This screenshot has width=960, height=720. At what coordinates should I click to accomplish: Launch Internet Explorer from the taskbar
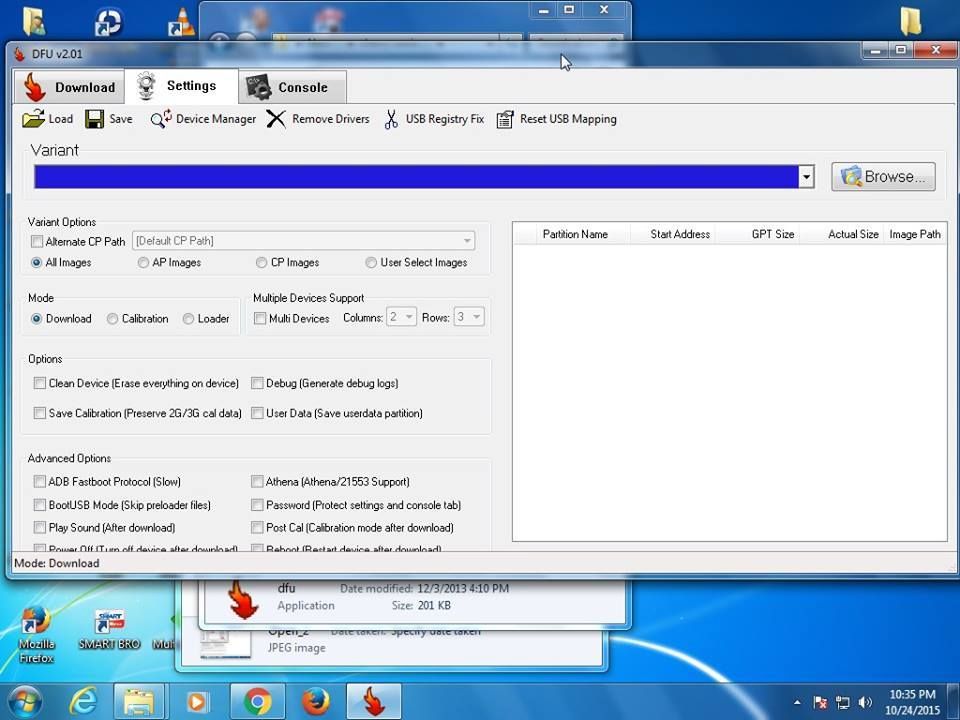point(84,702)
